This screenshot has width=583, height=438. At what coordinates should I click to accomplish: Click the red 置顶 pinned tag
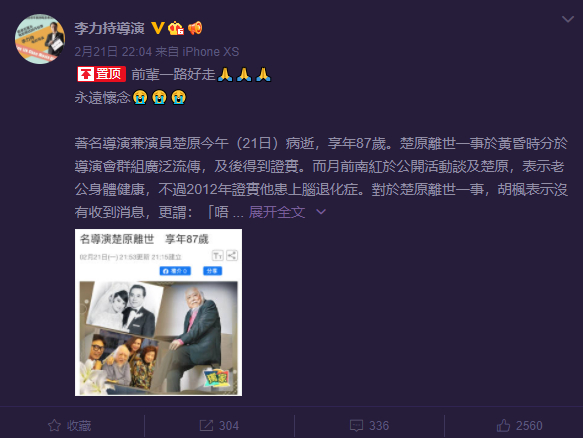101,74
